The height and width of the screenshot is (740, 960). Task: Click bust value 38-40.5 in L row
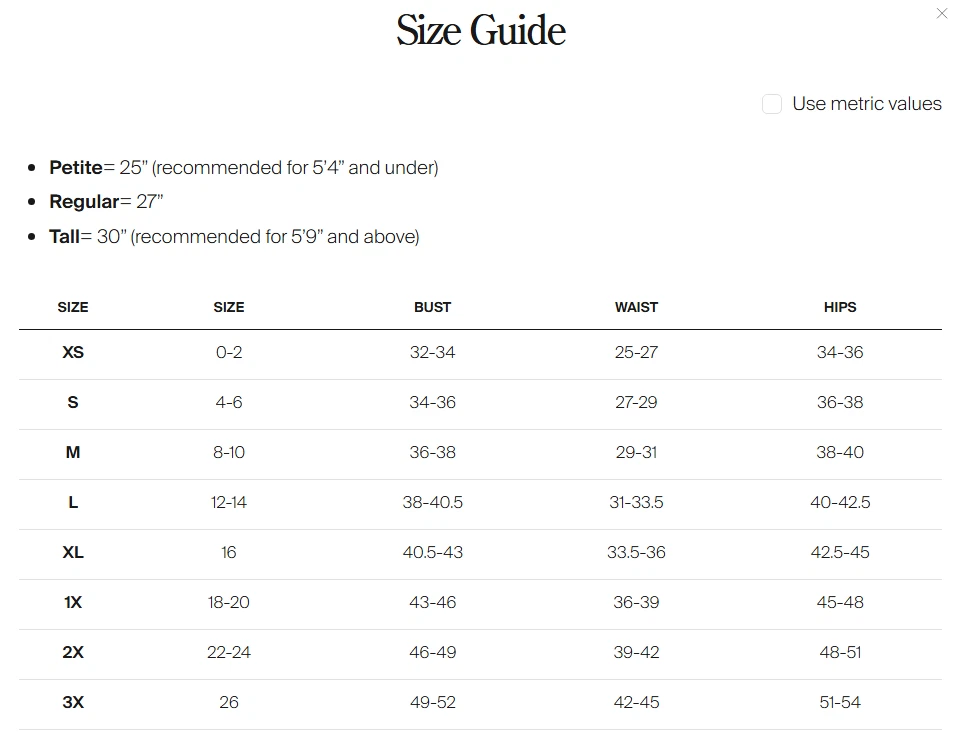[x=432, y=503]
